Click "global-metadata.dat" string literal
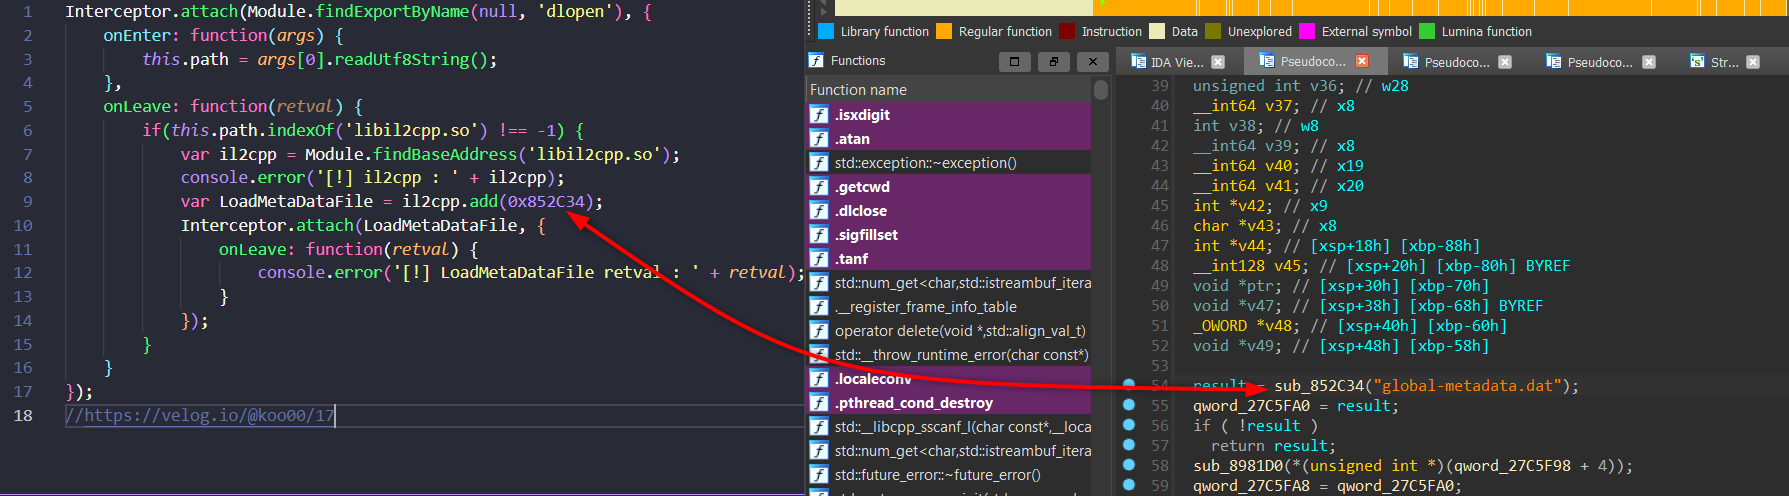The image size is (1789, 496). [1467, 386]
